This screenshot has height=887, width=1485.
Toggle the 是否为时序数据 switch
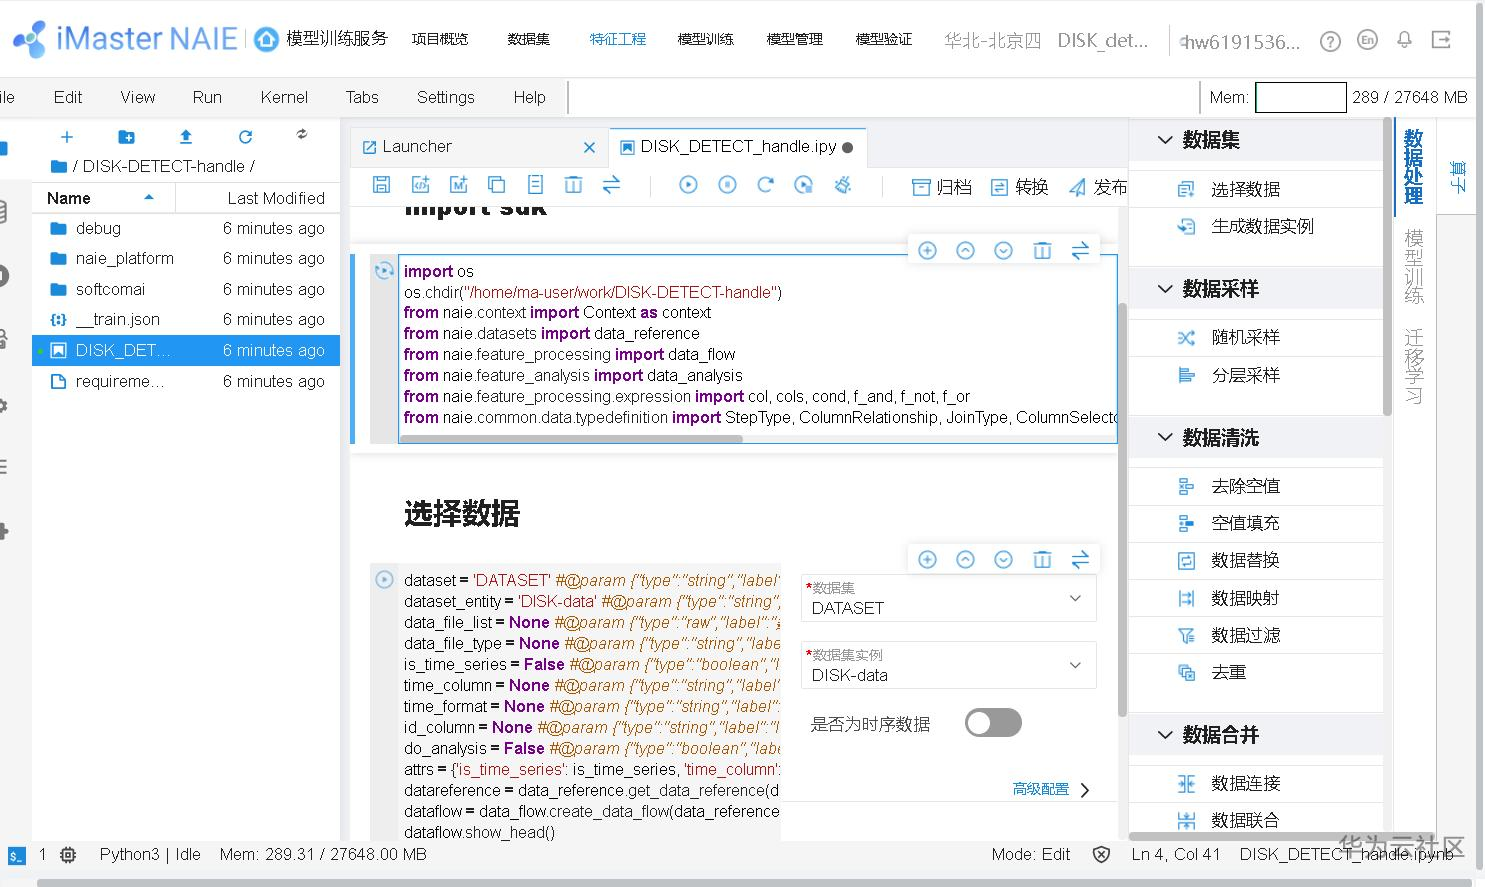[x=993, y=723]
